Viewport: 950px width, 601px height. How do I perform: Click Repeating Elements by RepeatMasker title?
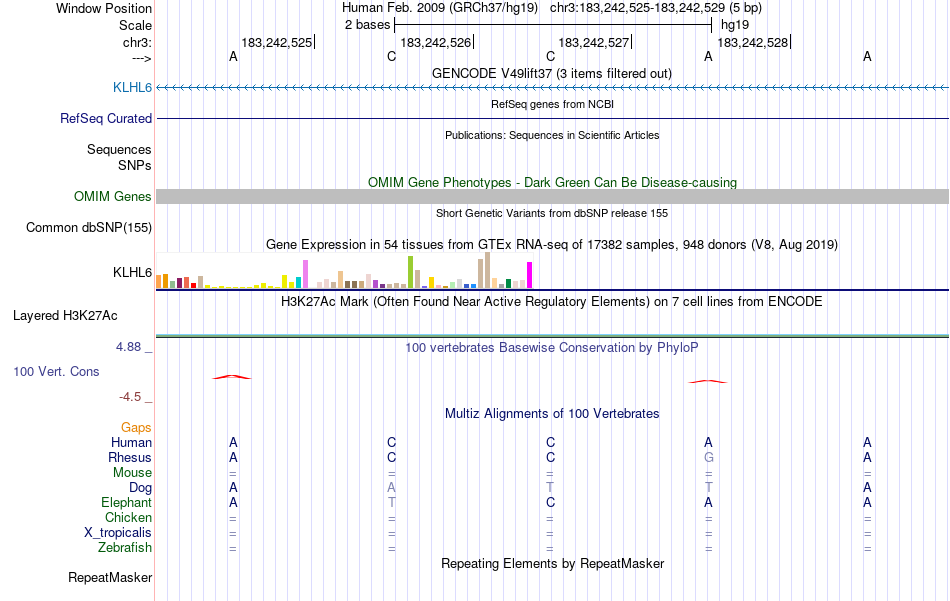pyautogui.click(x=553, y=563)
